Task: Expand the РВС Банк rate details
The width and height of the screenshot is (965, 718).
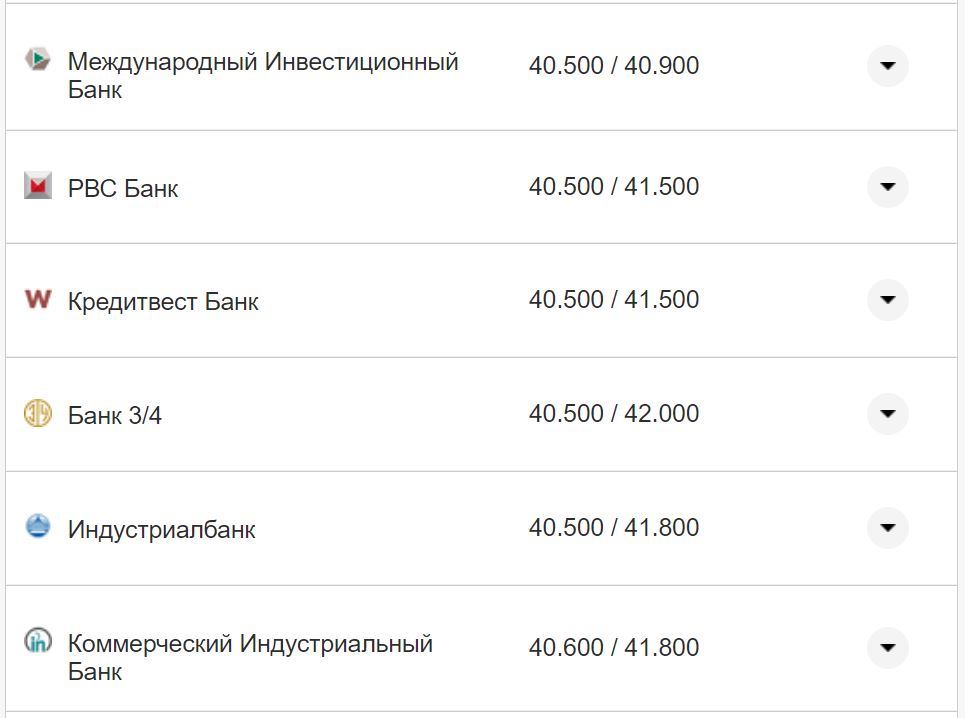Action: click(887, 186)
